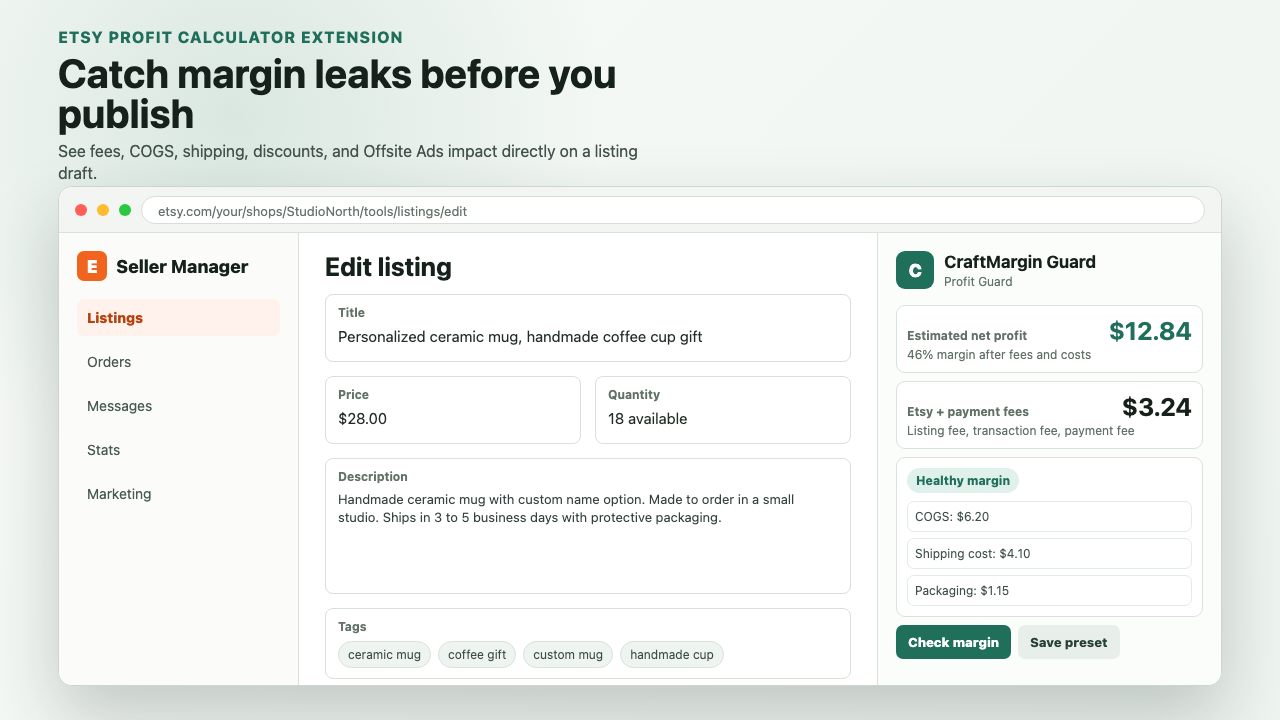Click the Estimated net profit label

tap(967, 336)
